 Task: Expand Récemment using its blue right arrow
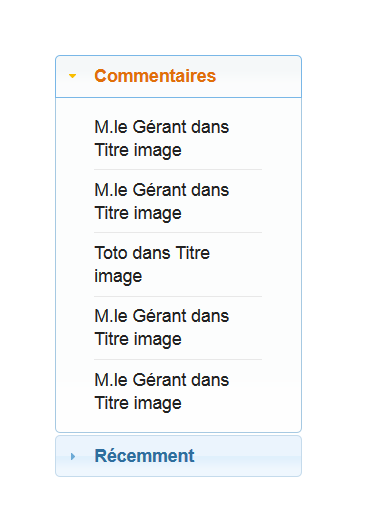(73, 457)
